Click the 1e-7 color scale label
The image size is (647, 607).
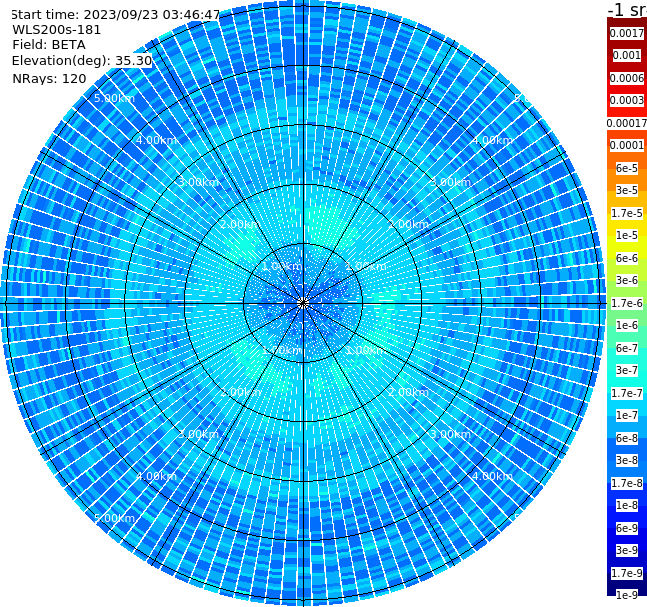click(x=627, y=415)
